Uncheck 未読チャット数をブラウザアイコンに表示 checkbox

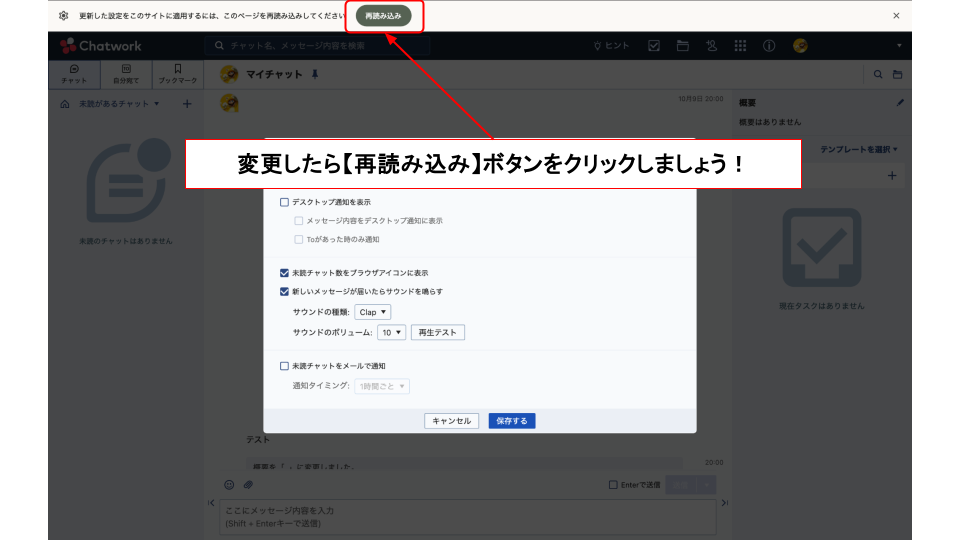285,272
